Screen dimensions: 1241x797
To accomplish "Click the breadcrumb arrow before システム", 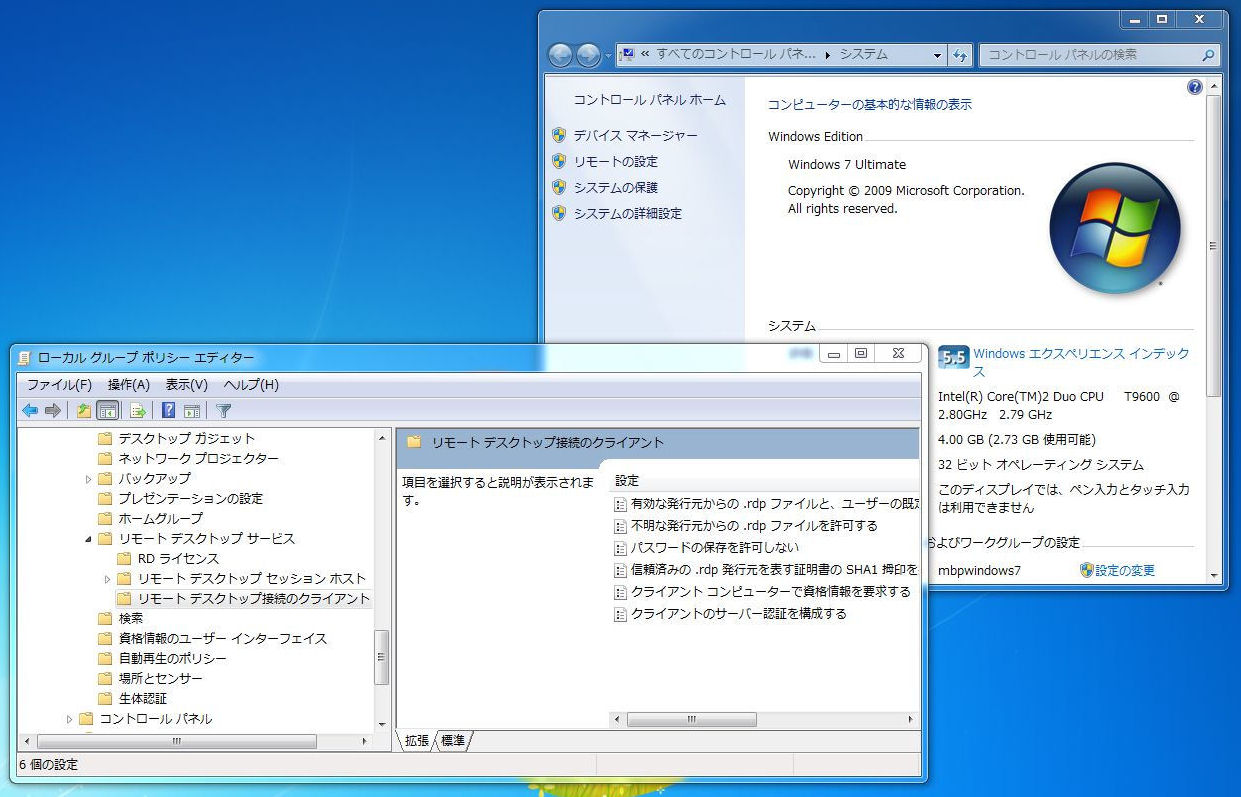I will [828, 55].
